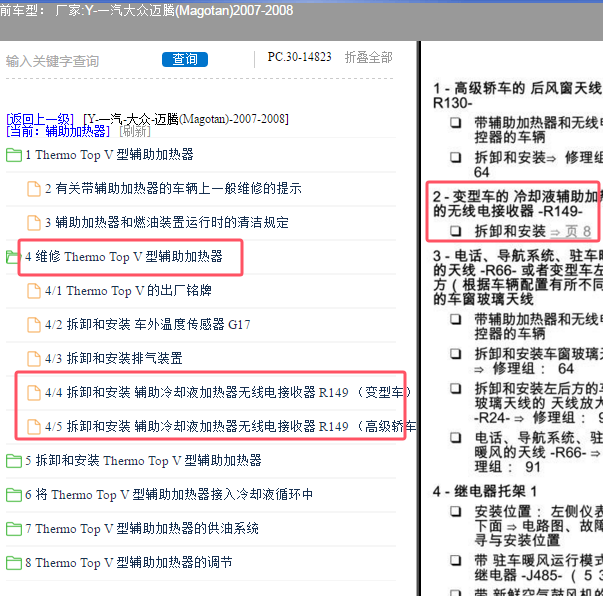Tick the first checkbox under heading 3 R66
The width and height of the screenshot is (603, 596).
(x=456, y=319)
